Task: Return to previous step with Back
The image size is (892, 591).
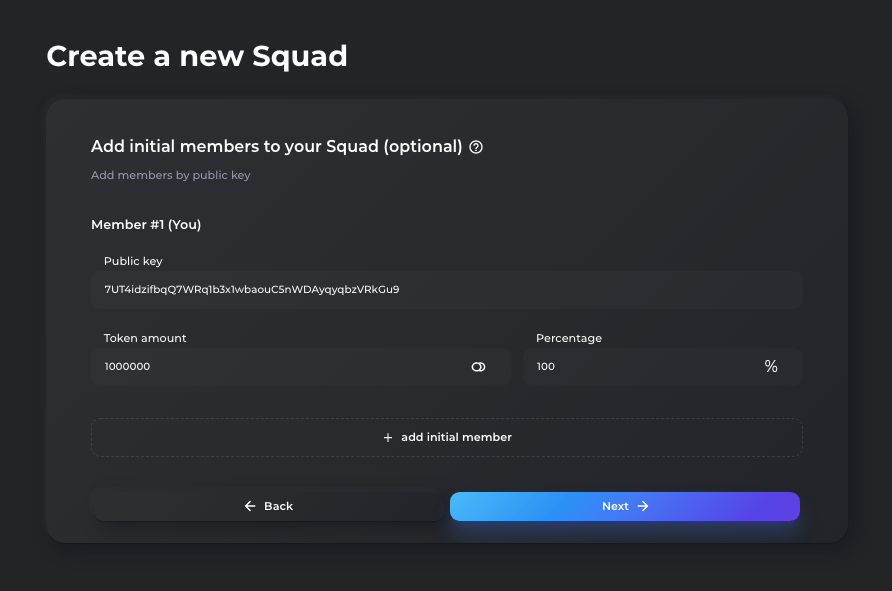Action: pos(269,506)
